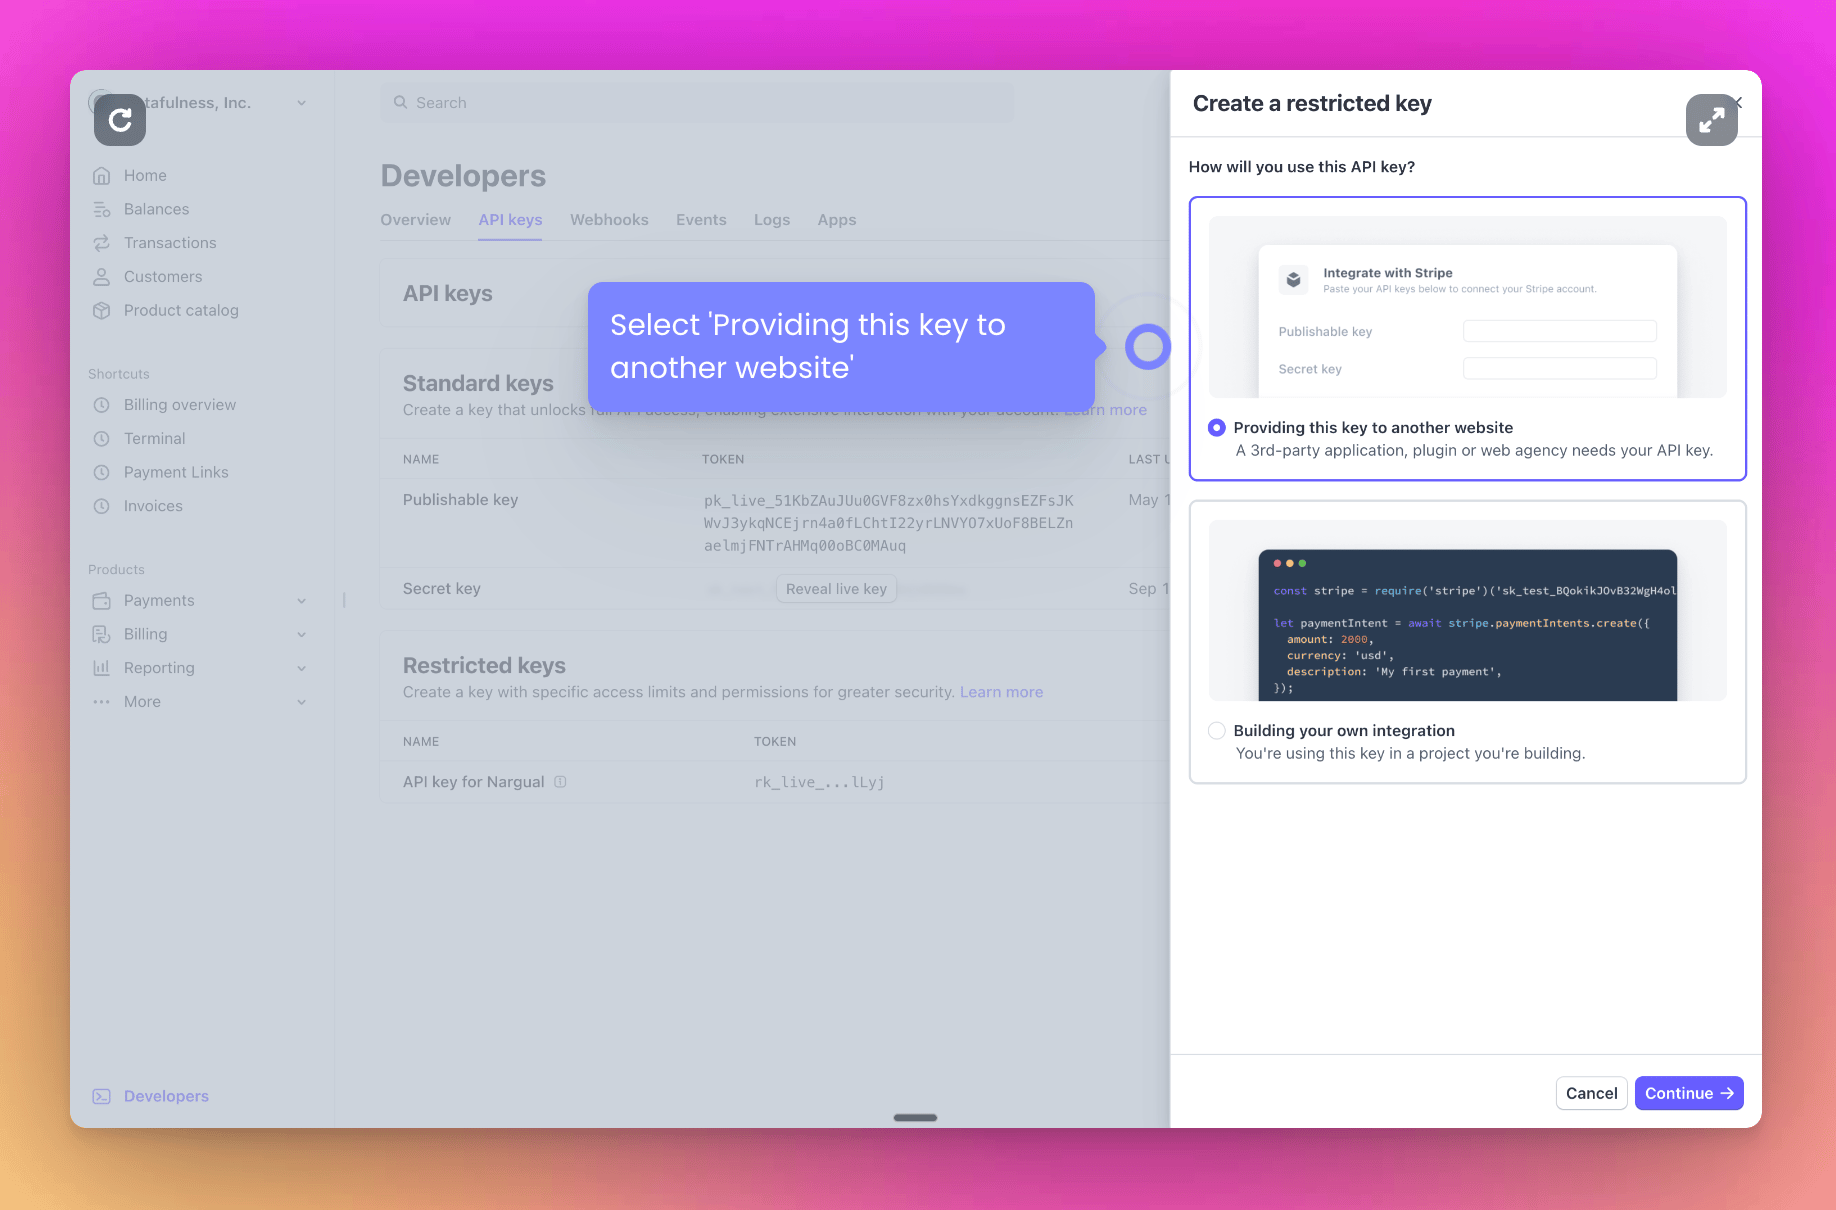Click the Terminal shortcut clock icon
The height and width of the screenshot is (1210, 1836).
tap(101, 439)
